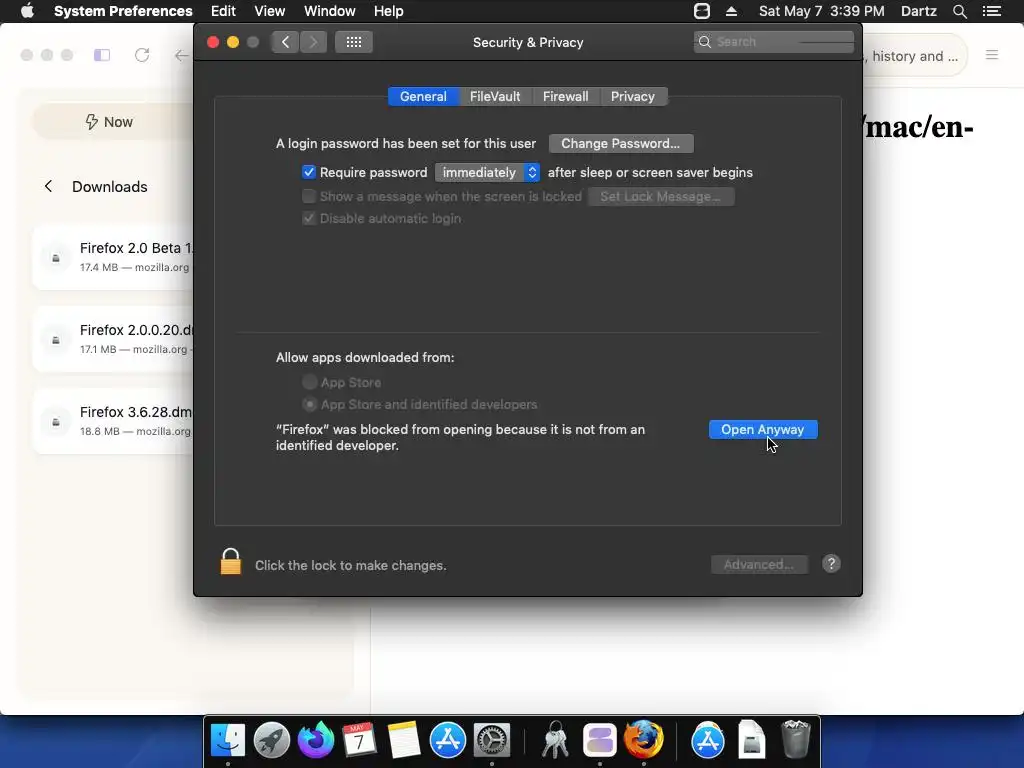Image resolution: width=1024 pixels, height=768 pixels.
Task: Open System Preferences gear in Dock
Action: point(491,740)
